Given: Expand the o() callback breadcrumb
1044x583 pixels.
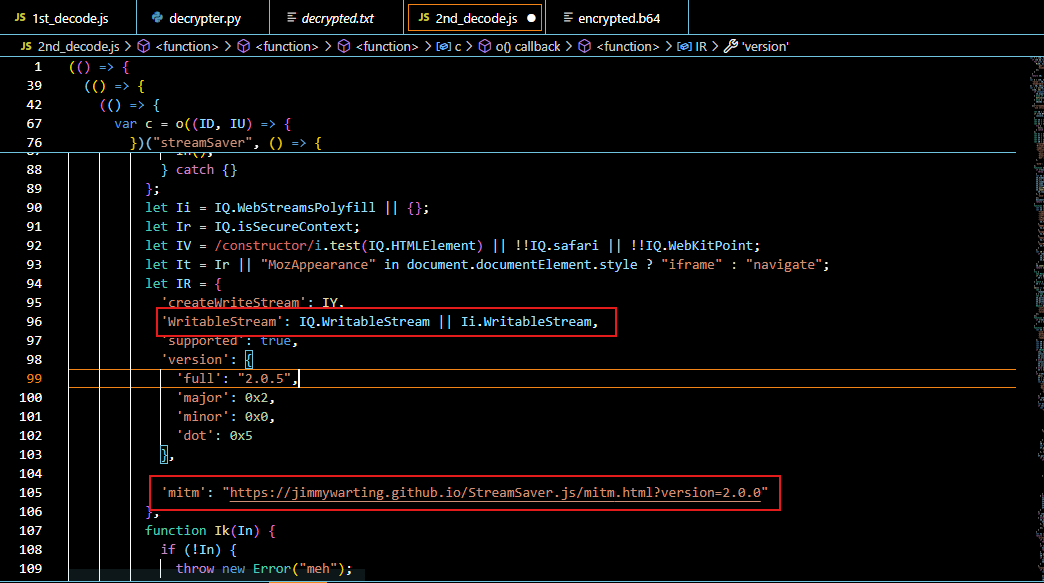Looking at the screenshot, I should click(x=527, y=46).
